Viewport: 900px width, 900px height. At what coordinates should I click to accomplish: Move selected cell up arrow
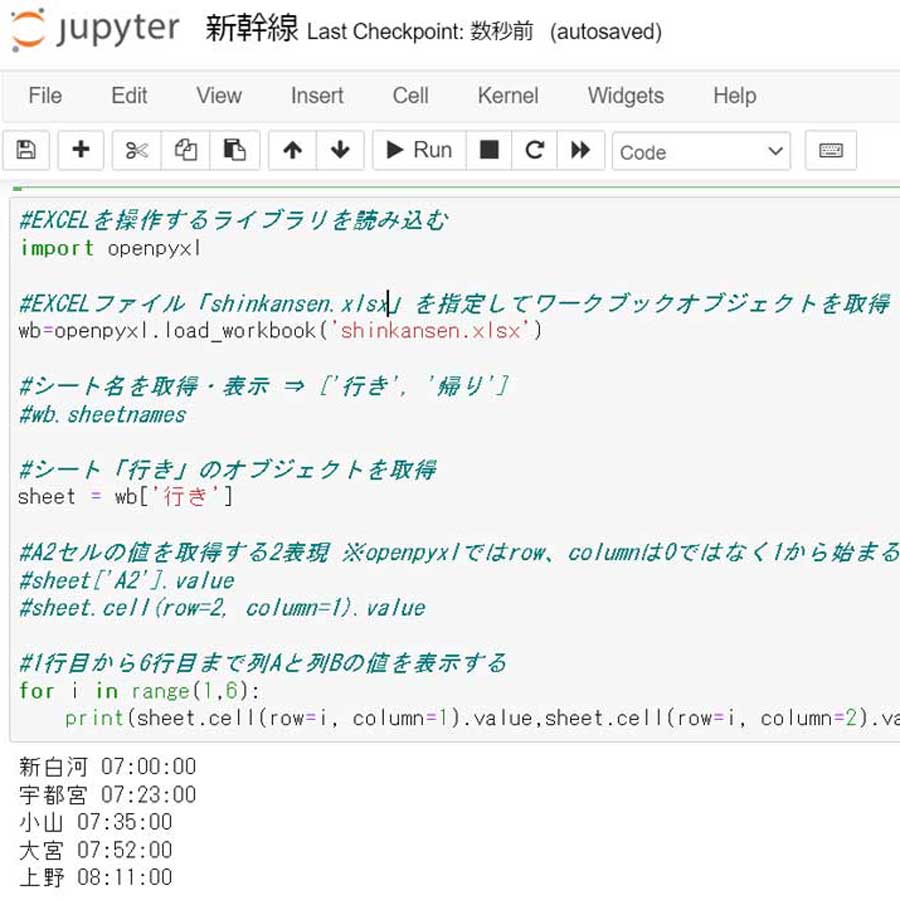293,150
